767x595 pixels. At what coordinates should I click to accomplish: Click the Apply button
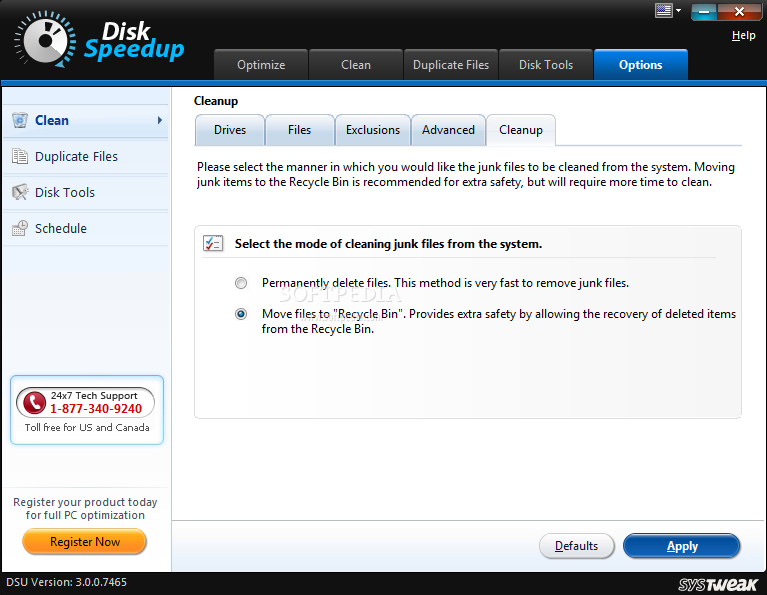tap(682, 546)
